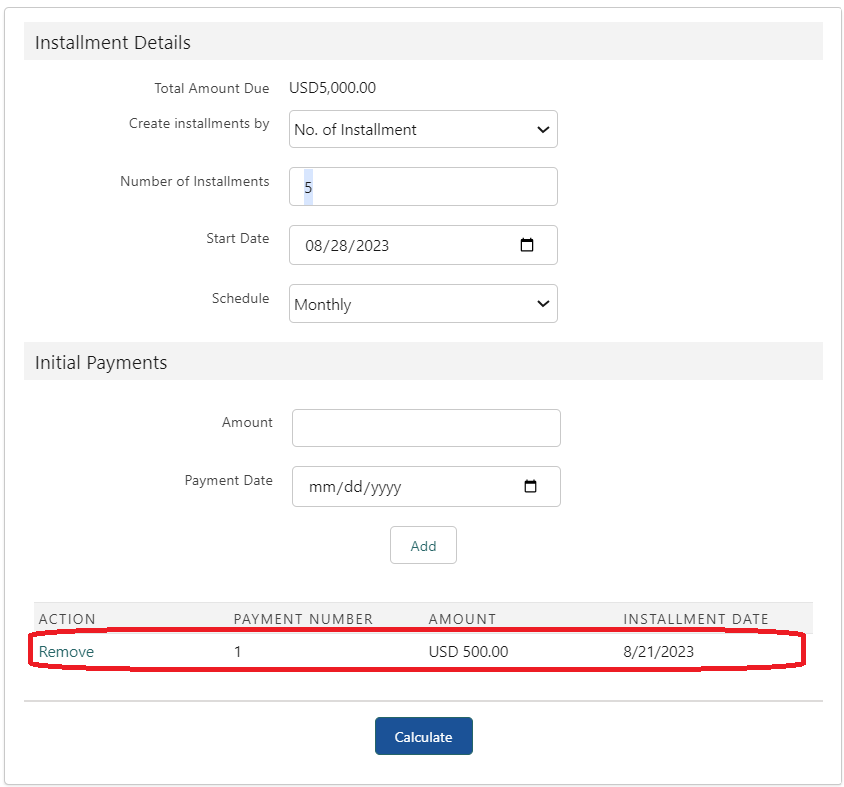Click the AMOUNT column header
This screenshot has height=787, width=844.
coord(462,619)
